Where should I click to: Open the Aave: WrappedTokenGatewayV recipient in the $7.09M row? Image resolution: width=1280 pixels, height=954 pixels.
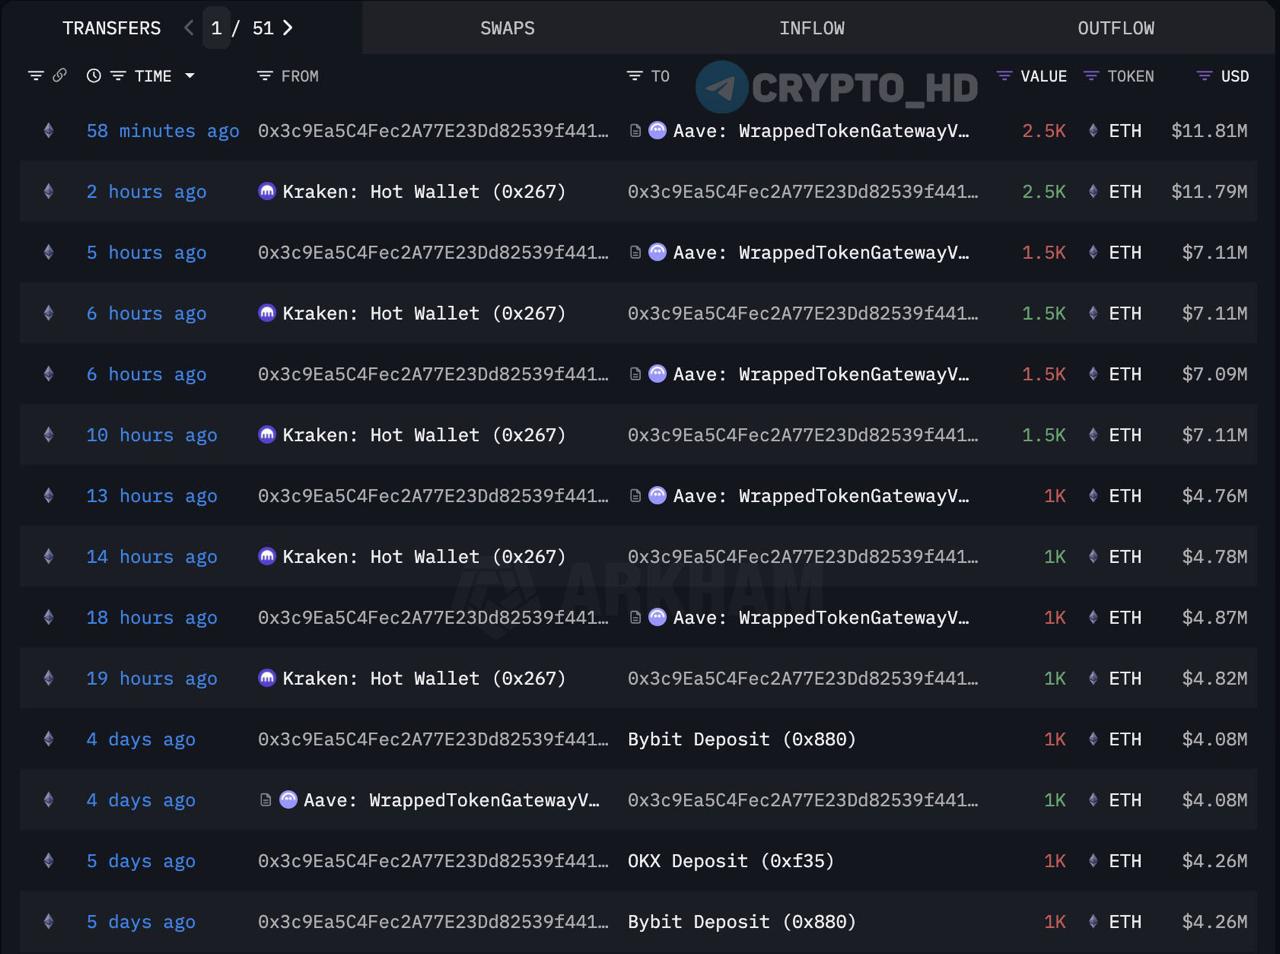pos(821,374)
